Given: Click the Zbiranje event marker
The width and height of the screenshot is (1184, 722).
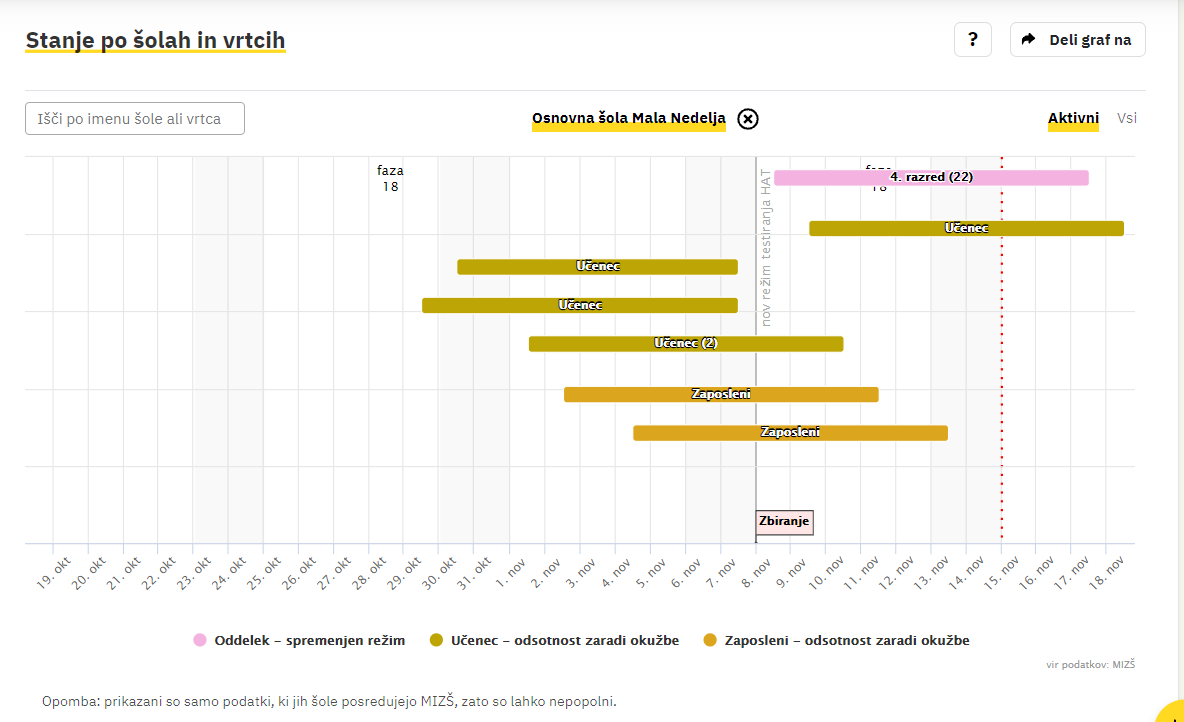Looking at the screenshot, I should [784, 522].
